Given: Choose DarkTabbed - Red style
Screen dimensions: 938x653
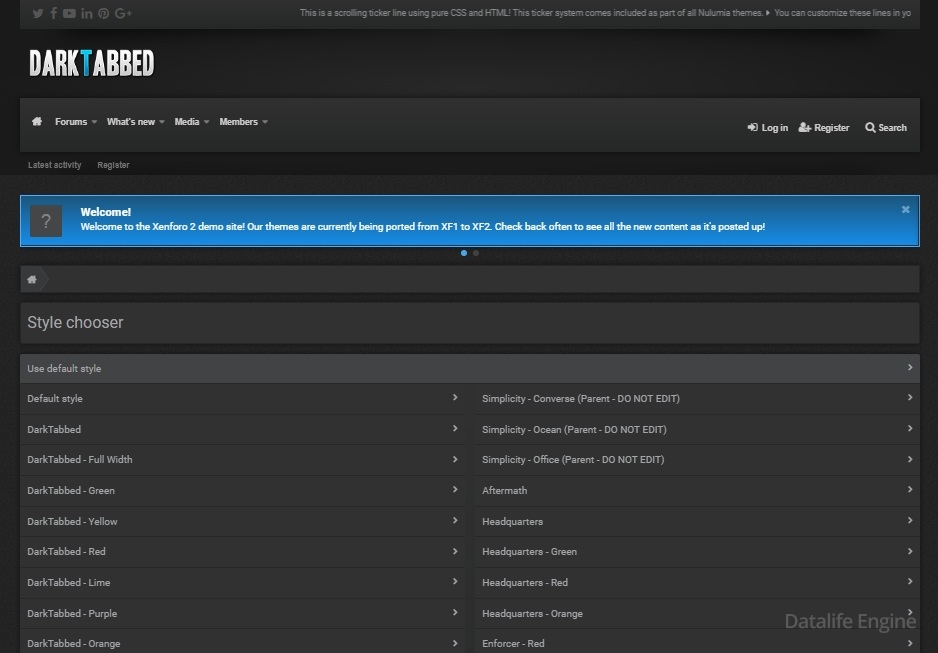Looking at the screenshot, I should (243, 552).
